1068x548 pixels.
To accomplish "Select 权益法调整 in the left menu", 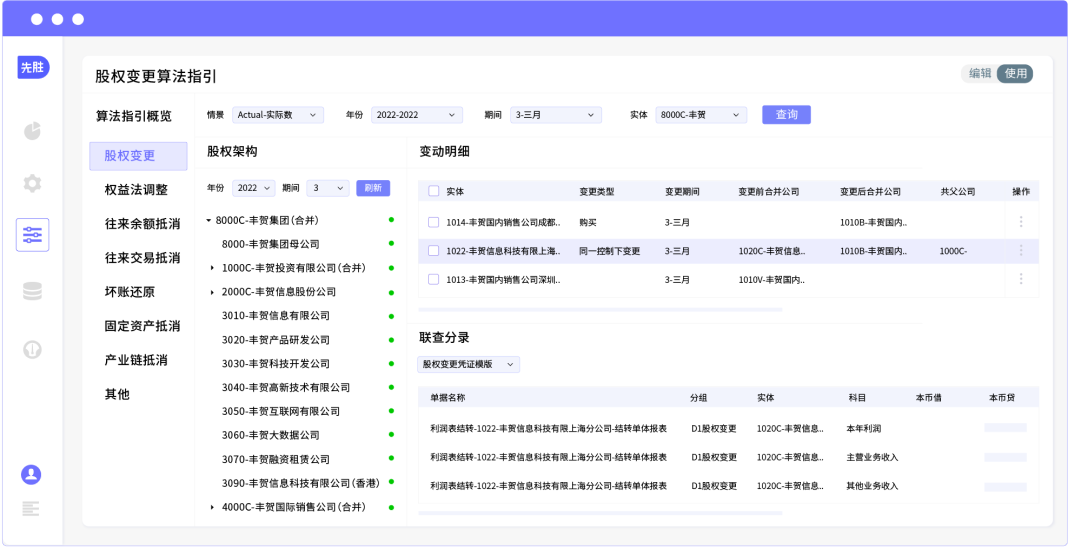I will 136,190.
